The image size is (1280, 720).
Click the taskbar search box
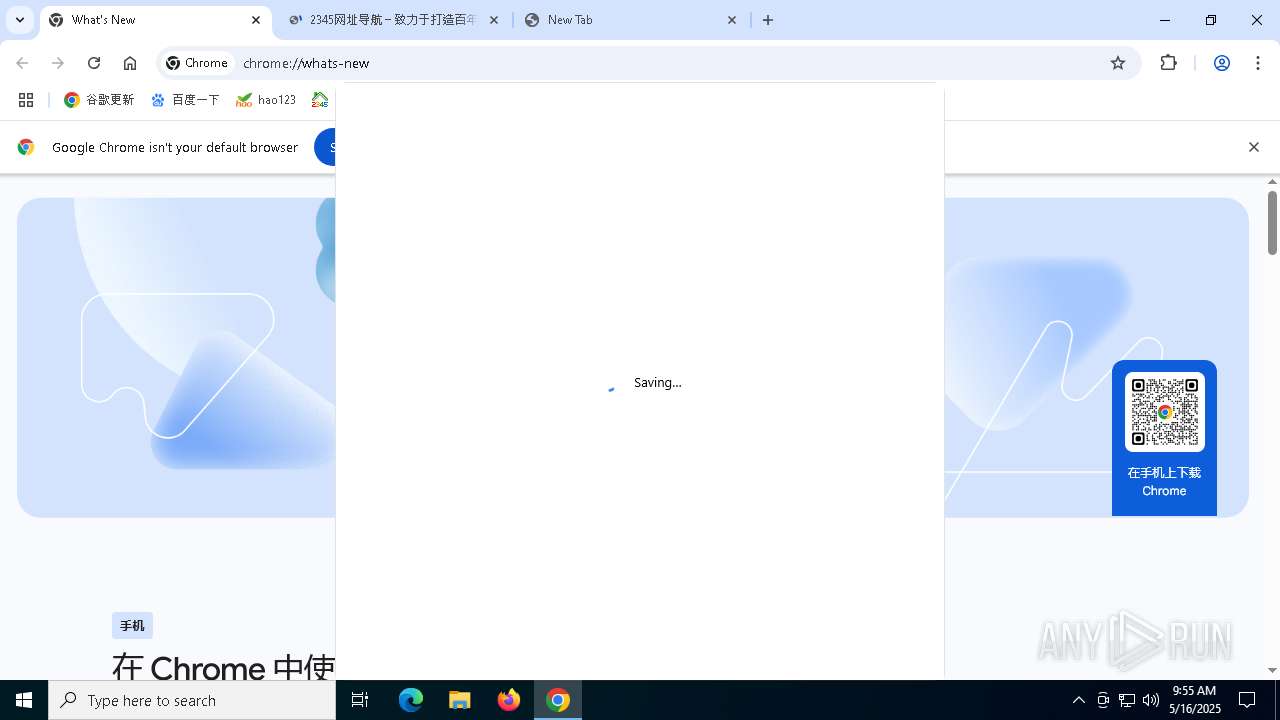click(x=192, y=700)
